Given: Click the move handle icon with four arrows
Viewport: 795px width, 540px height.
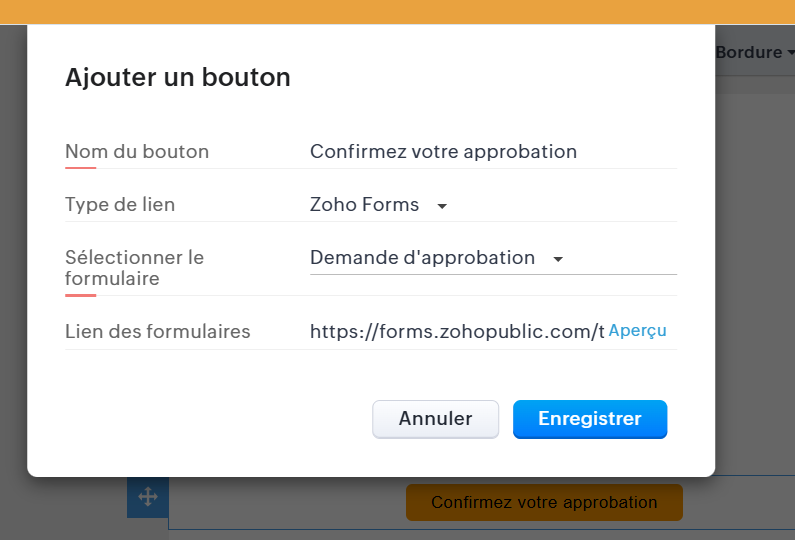Looking at the screenshot, I should 148,497.
